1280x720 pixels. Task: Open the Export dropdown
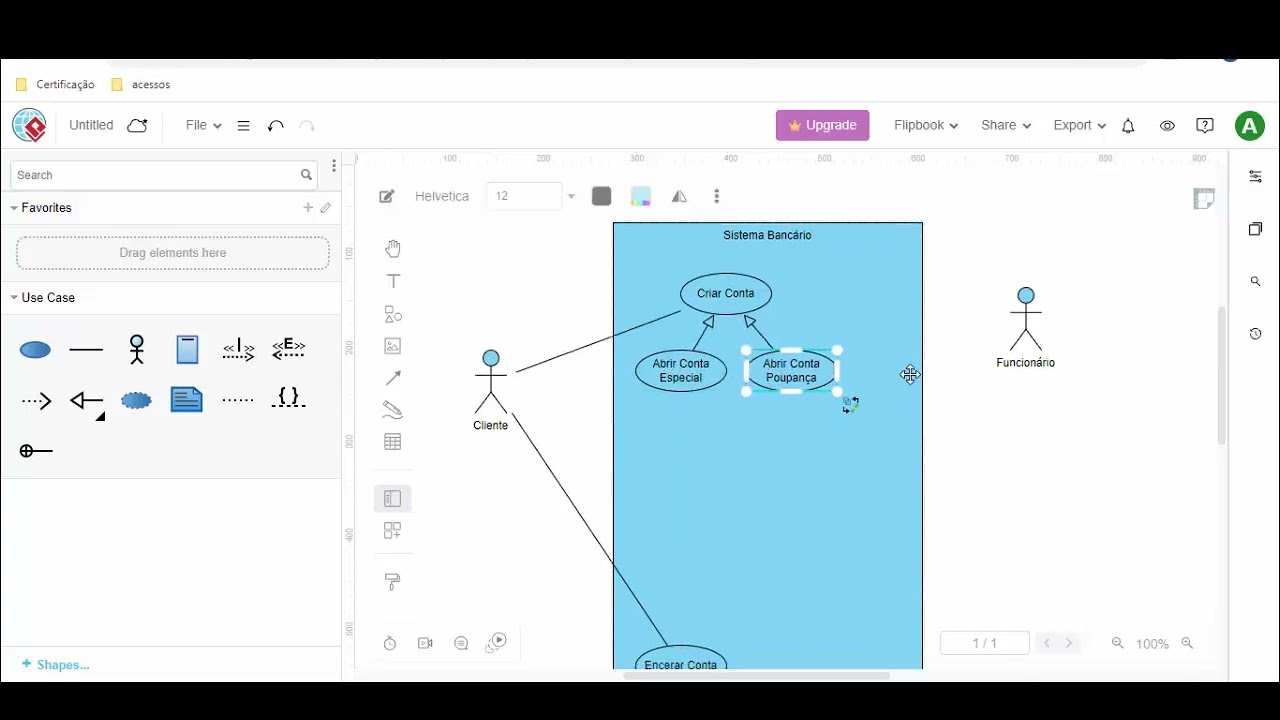[1079, 125]
